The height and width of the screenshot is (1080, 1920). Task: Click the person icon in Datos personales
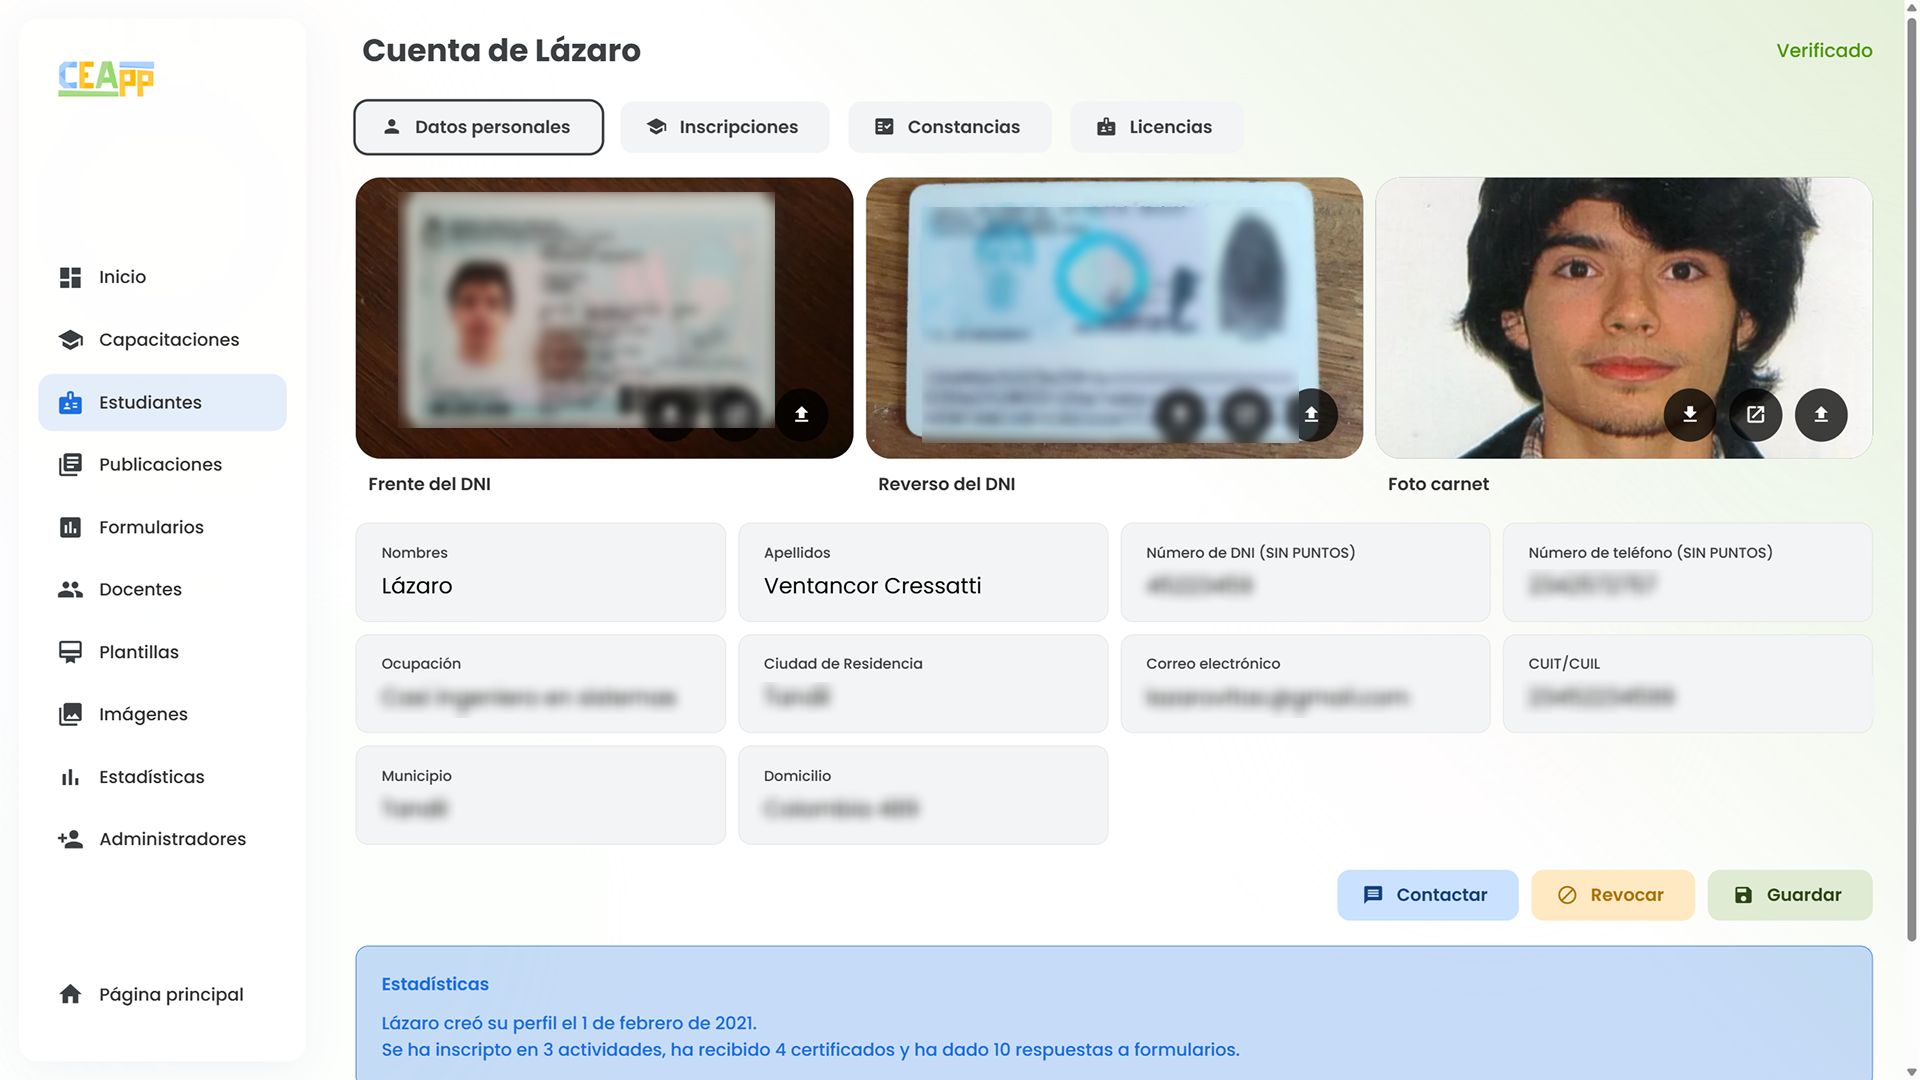click(x=392, y=127)
